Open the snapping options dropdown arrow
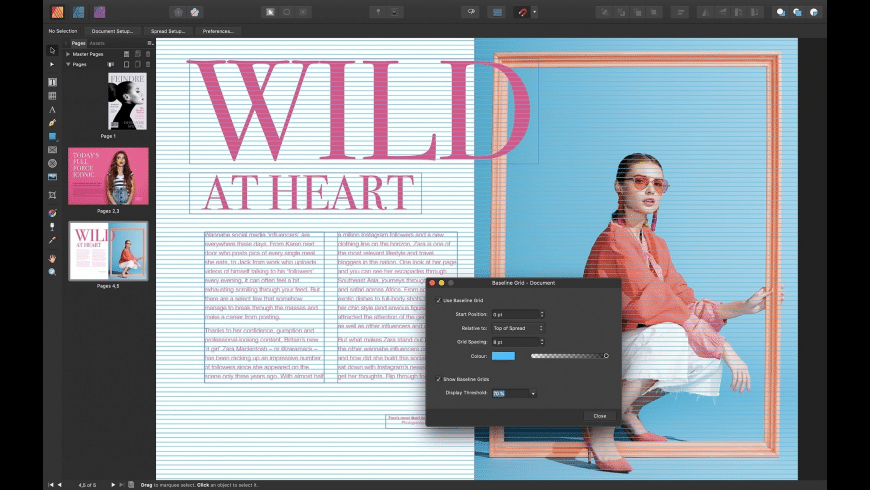 pyautogui.click(x=535, y=12)
